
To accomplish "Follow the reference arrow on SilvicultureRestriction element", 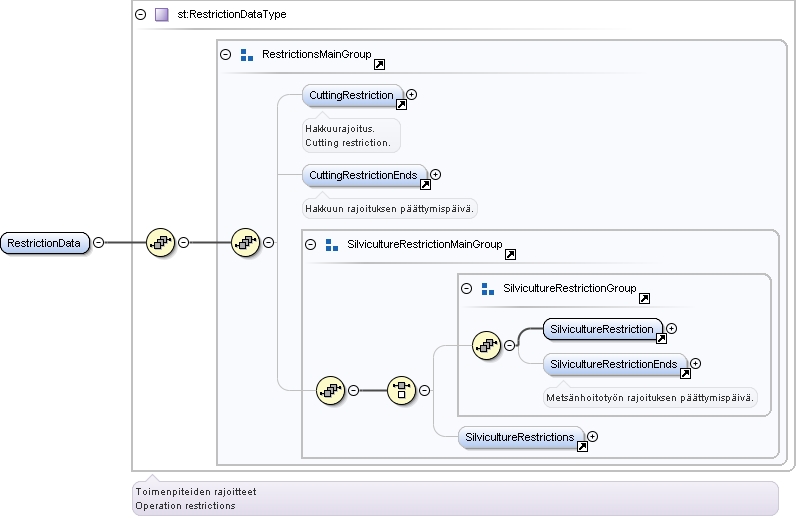I will click(x=661, y=339).
